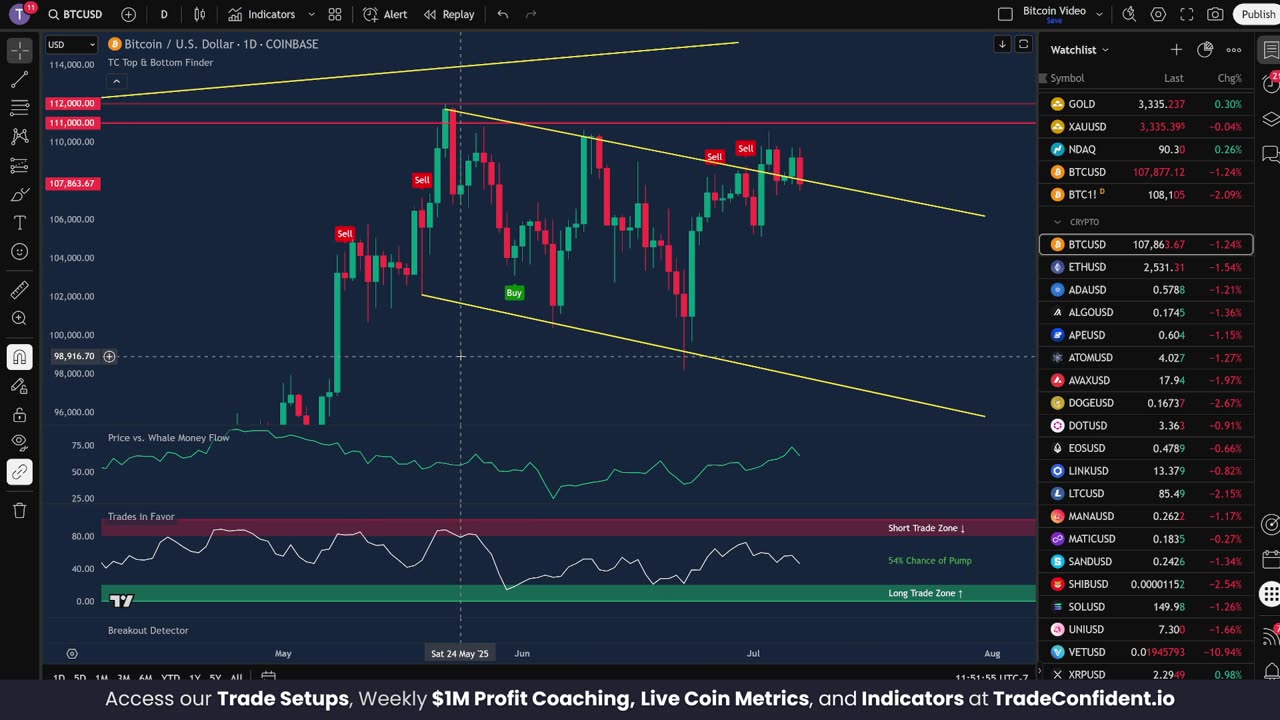This screenshot has width=1280, height=720.
Task: Undo the last chart action
Action: point(503,14)
